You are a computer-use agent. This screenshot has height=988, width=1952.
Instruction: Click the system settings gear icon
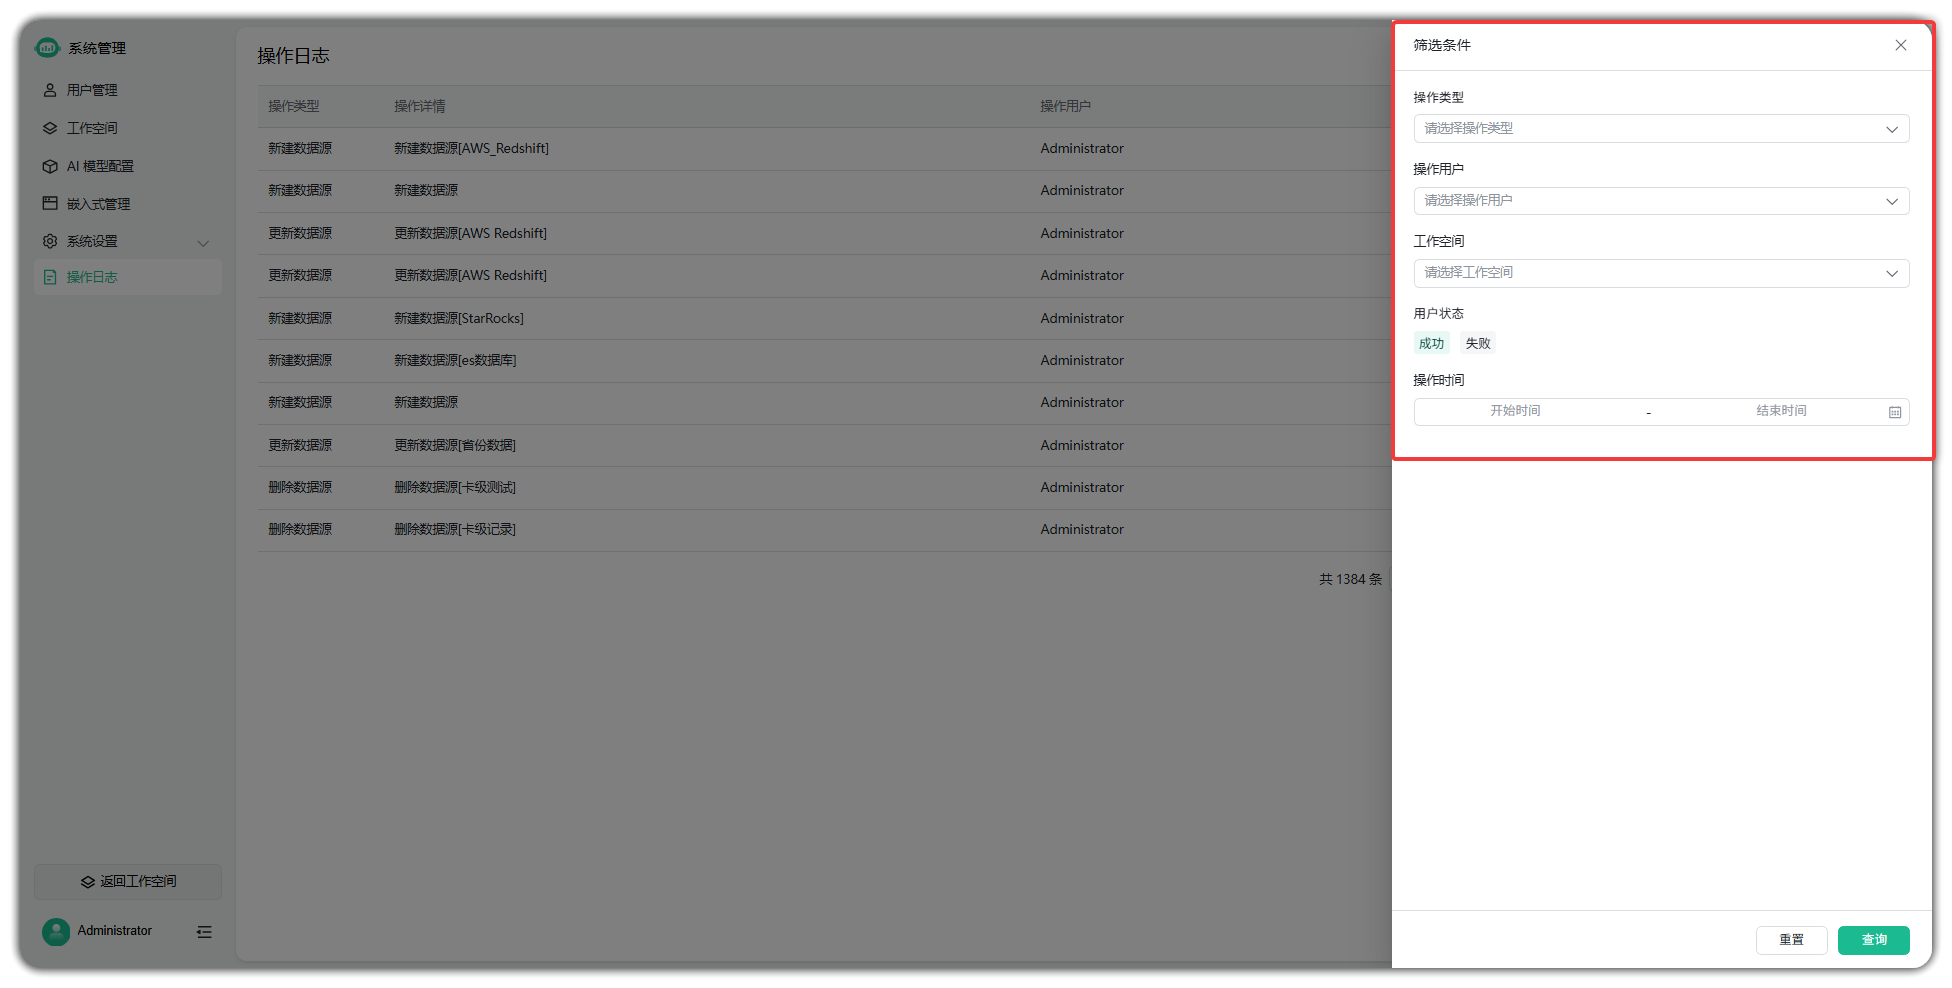point(50,241)
